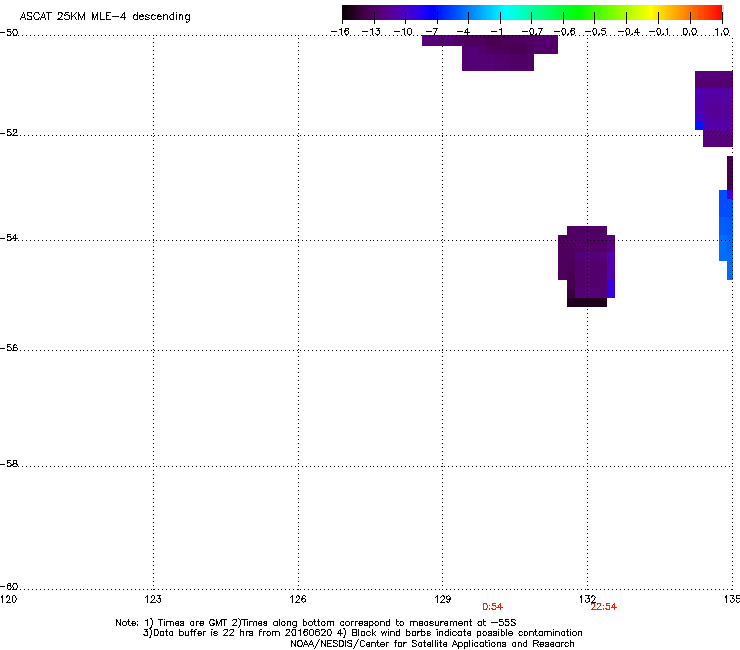The width and height of the screenshot is (740, 650).
Task: Click the -10 colorbar label
Action: (403, 32)
